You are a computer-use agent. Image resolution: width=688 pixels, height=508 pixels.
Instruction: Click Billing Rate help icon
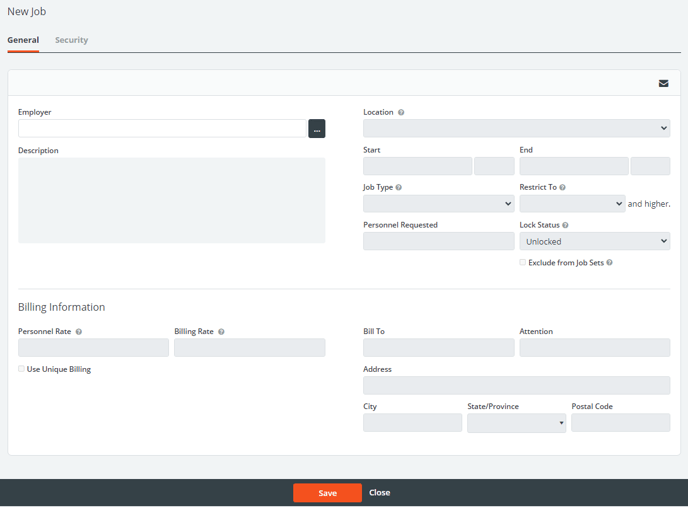[221, 332]
